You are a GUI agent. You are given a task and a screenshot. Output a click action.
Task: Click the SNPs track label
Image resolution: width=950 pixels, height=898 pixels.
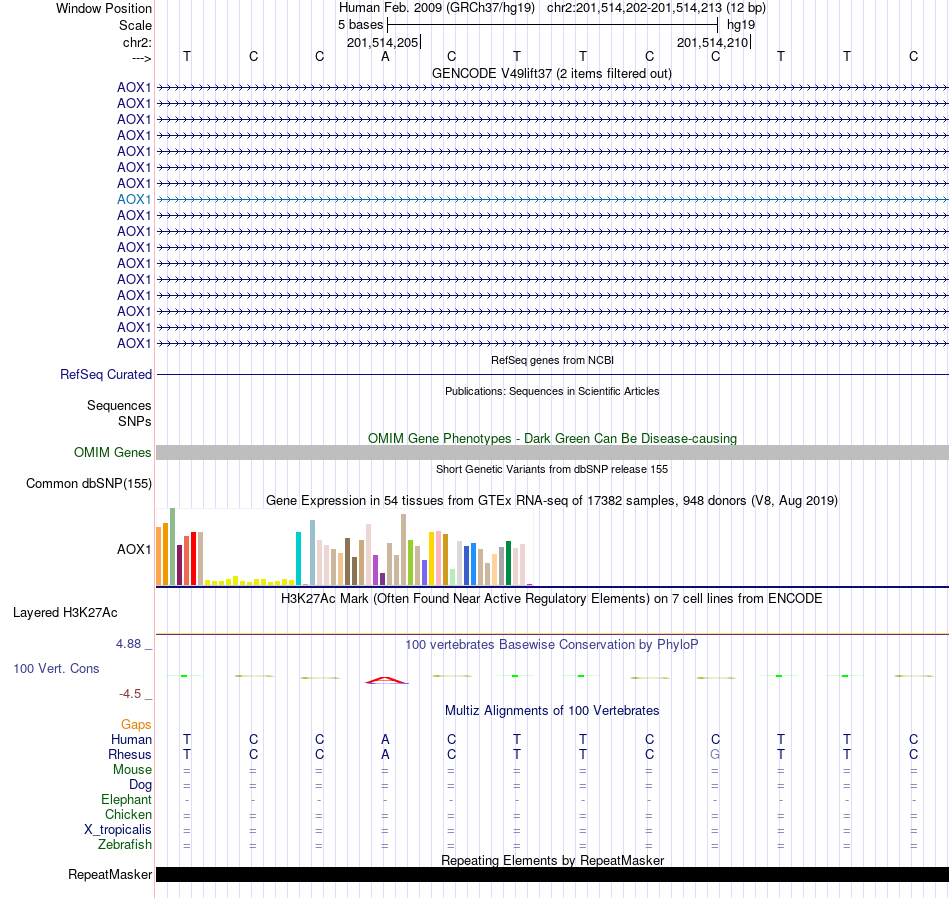tap(135, 421)
